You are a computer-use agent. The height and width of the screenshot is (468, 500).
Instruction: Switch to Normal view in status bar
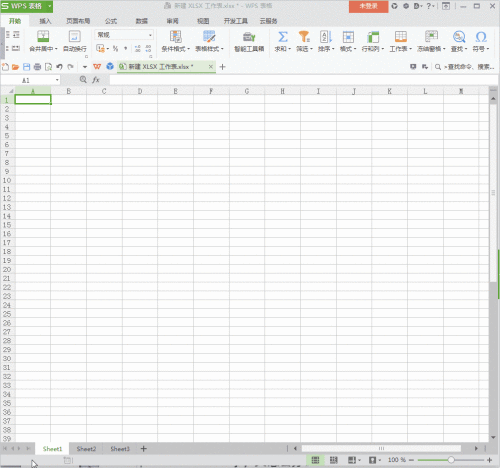coord(315,460)
